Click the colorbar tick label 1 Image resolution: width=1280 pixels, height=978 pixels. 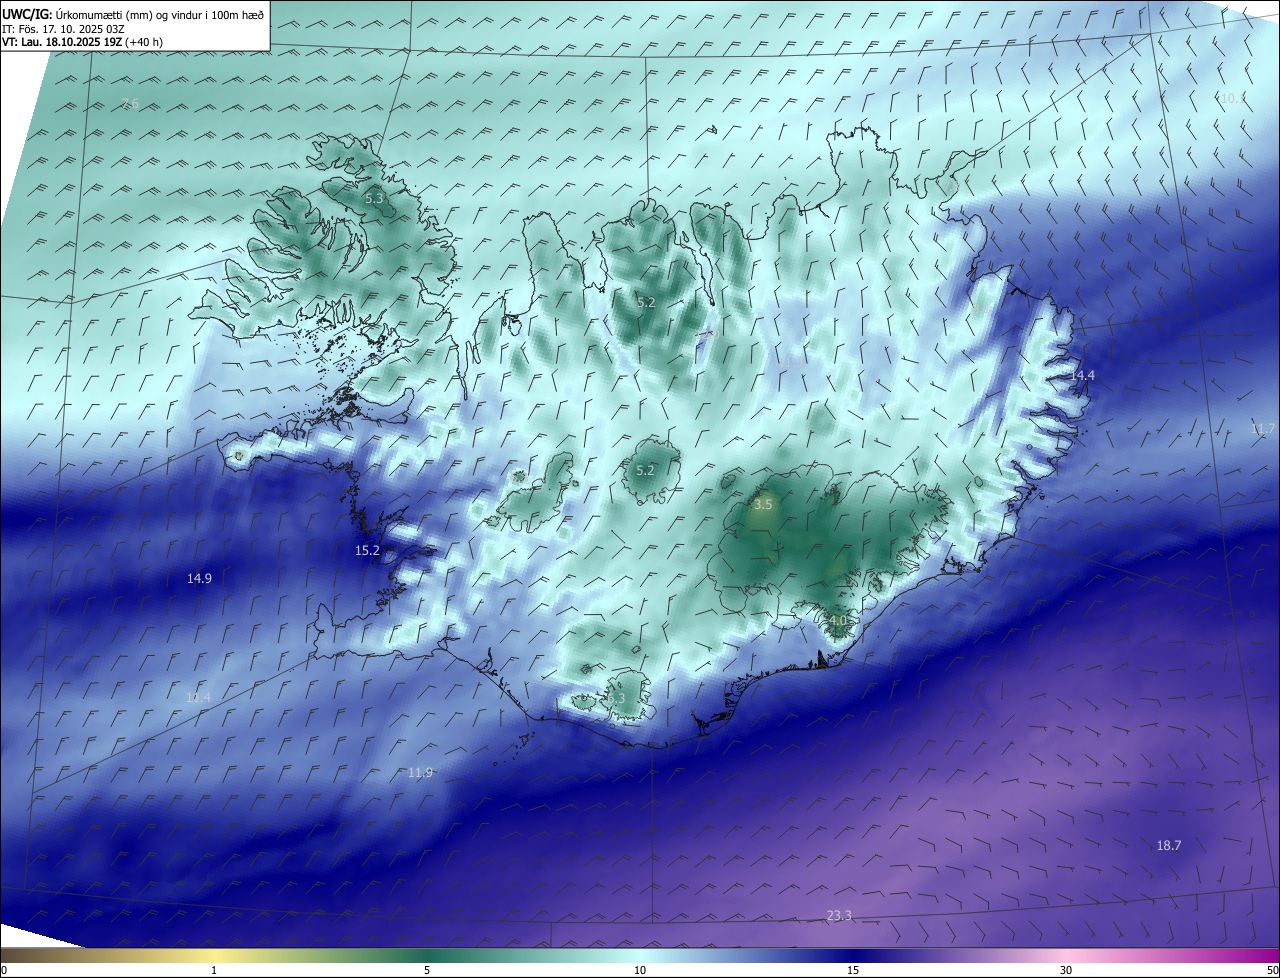coord(214,970)
